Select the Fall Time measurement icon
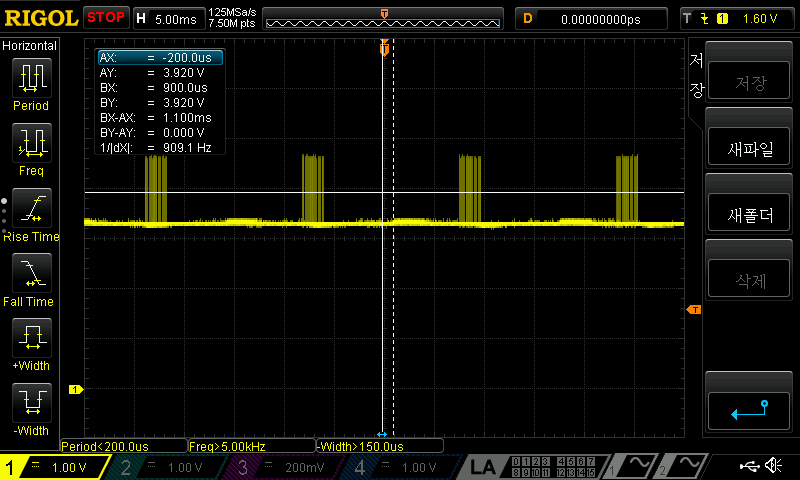This screenshot has width=800, height=480. click(x=32, y=273)
